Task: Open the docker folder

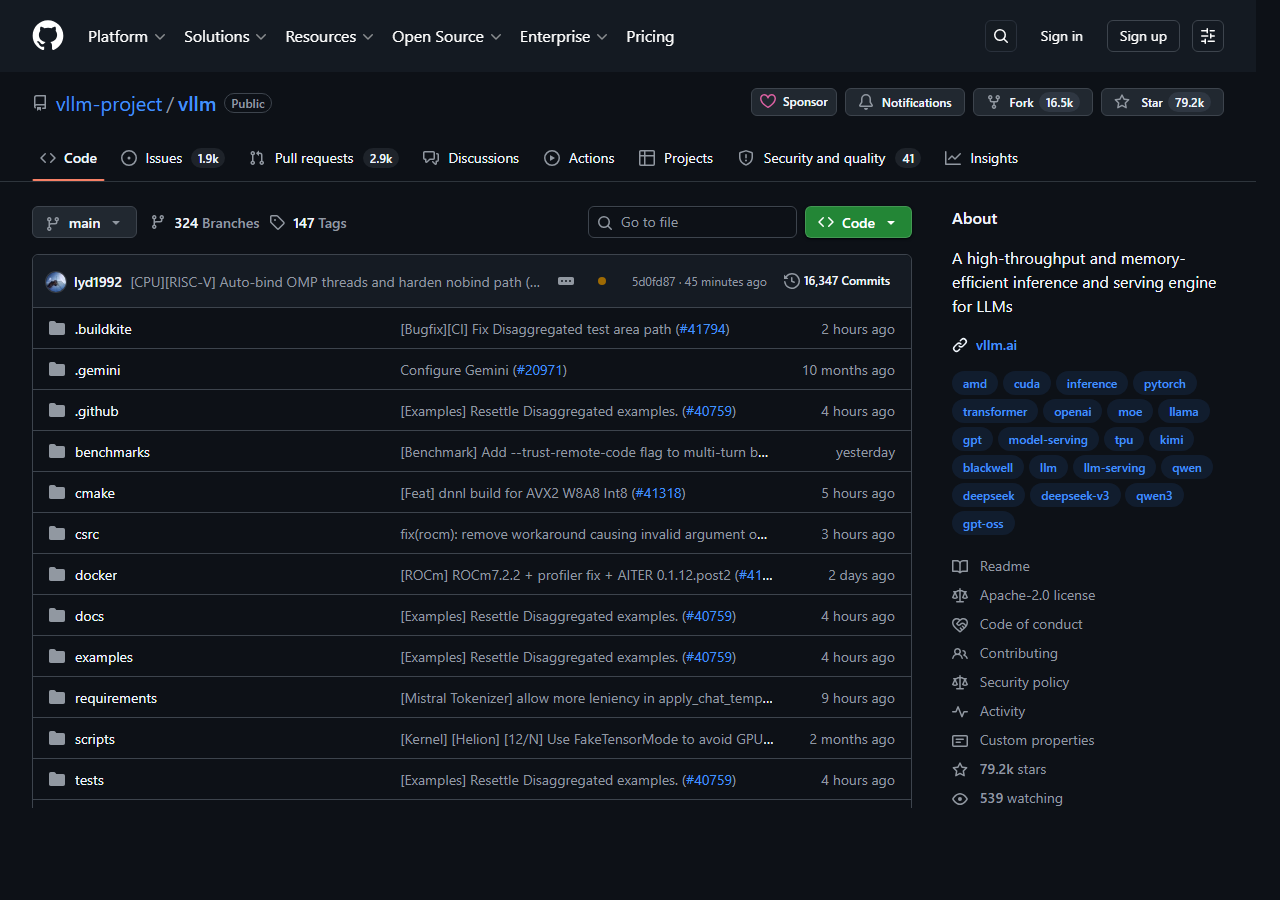Action: click(x=96, y=575)
